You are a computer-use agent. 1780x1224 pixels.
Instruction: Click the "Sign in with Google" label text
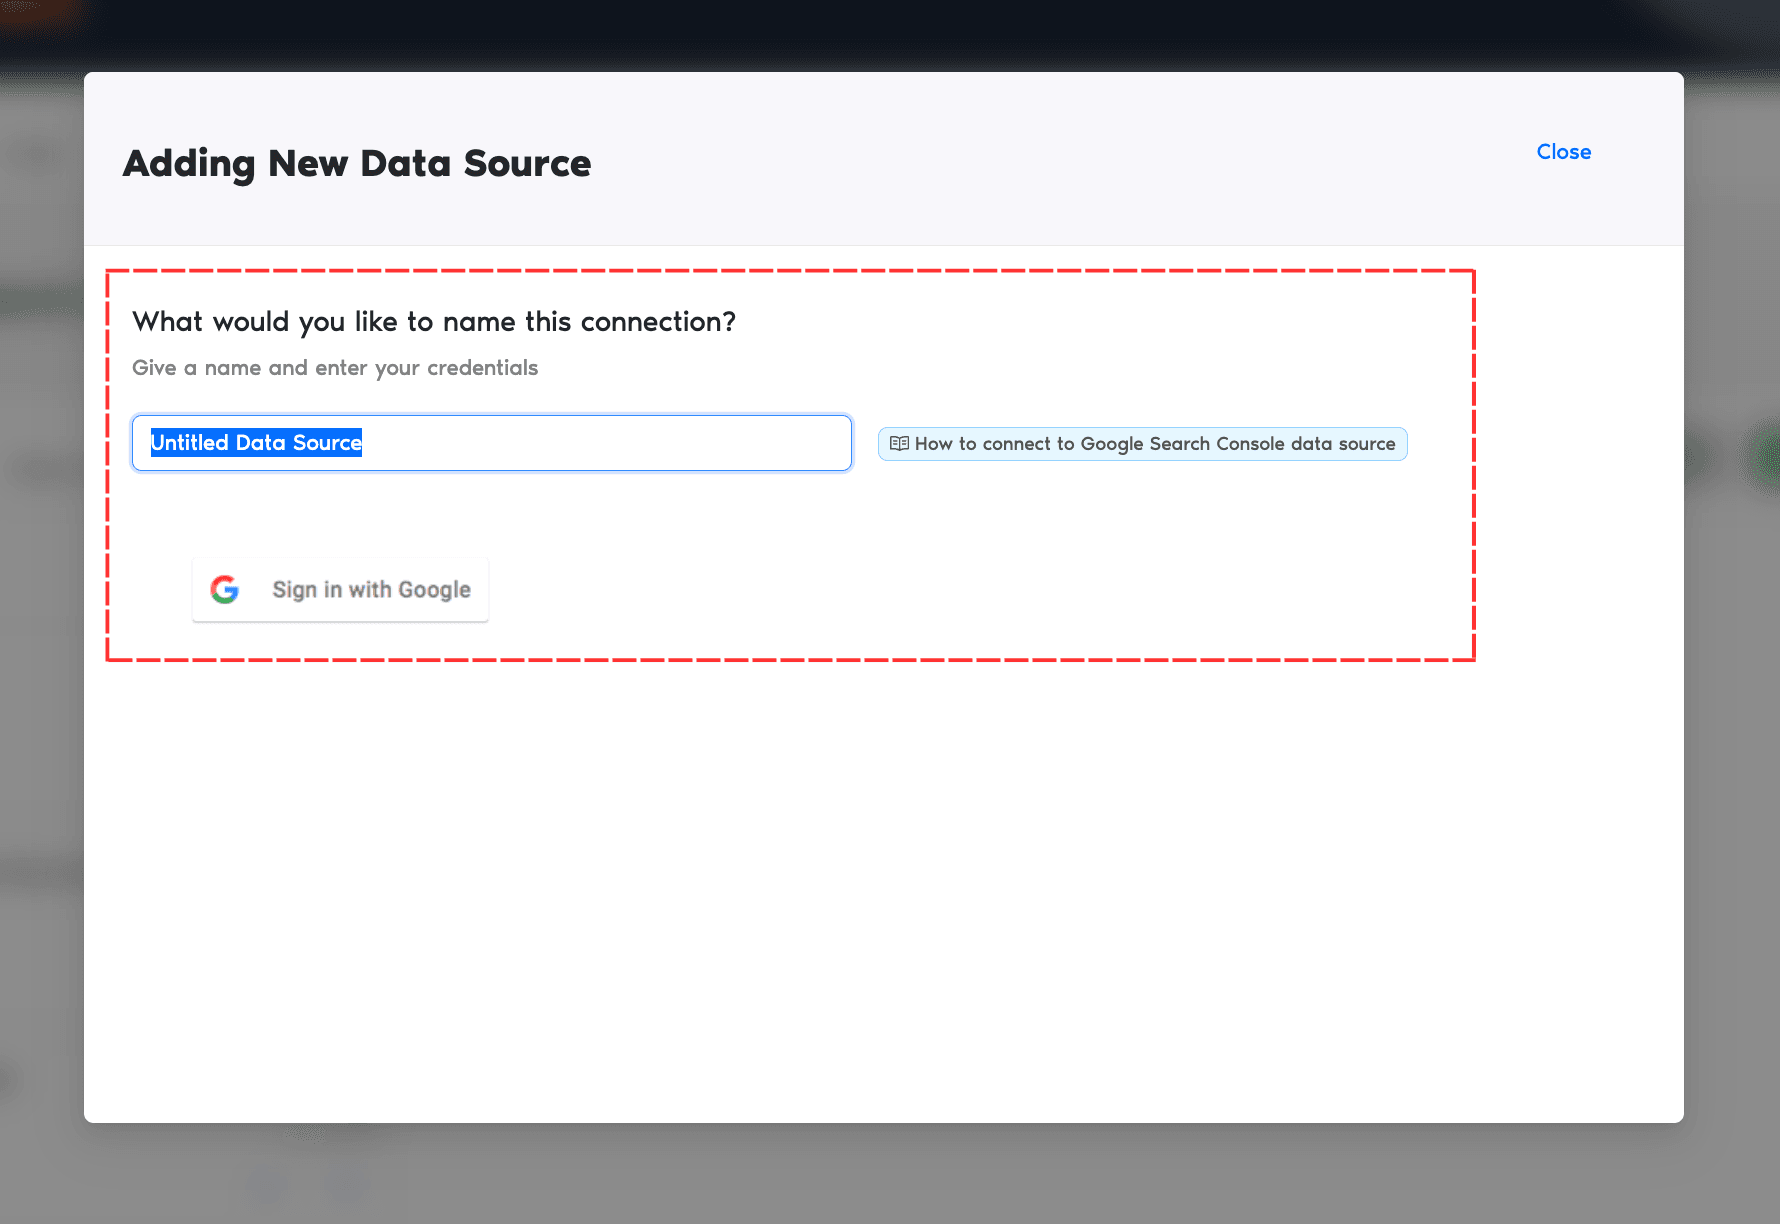tap(371, 590)
